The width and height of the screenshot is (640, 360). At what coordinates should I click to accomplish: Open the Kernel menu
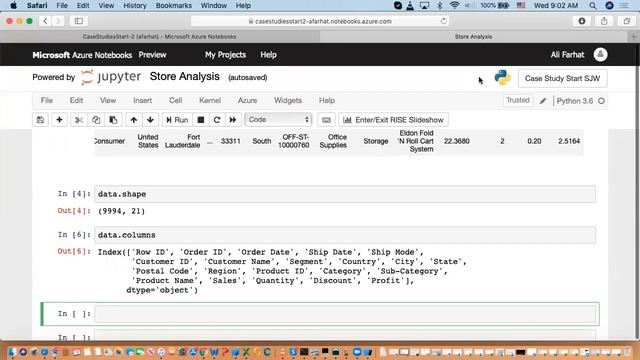pyautogui.click(x=210, y=100)
